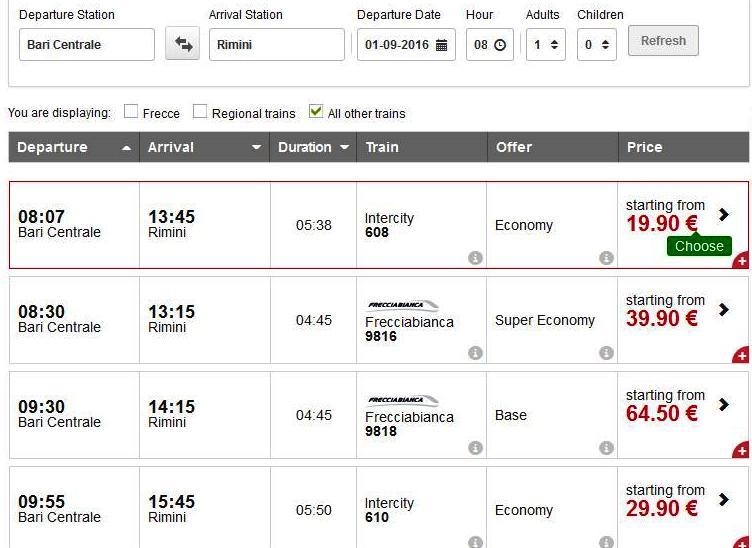This screenshot has height=548, width=752.
Task: Enable the Frecce trains filter
Action: click(131, 112)
